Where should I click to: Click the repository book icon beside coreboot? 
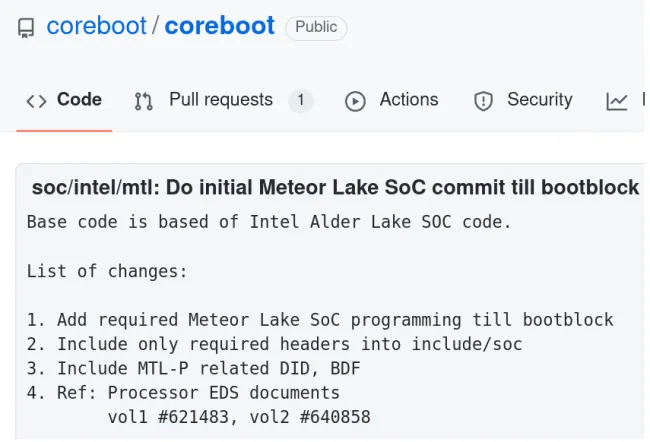click(26, 28)
